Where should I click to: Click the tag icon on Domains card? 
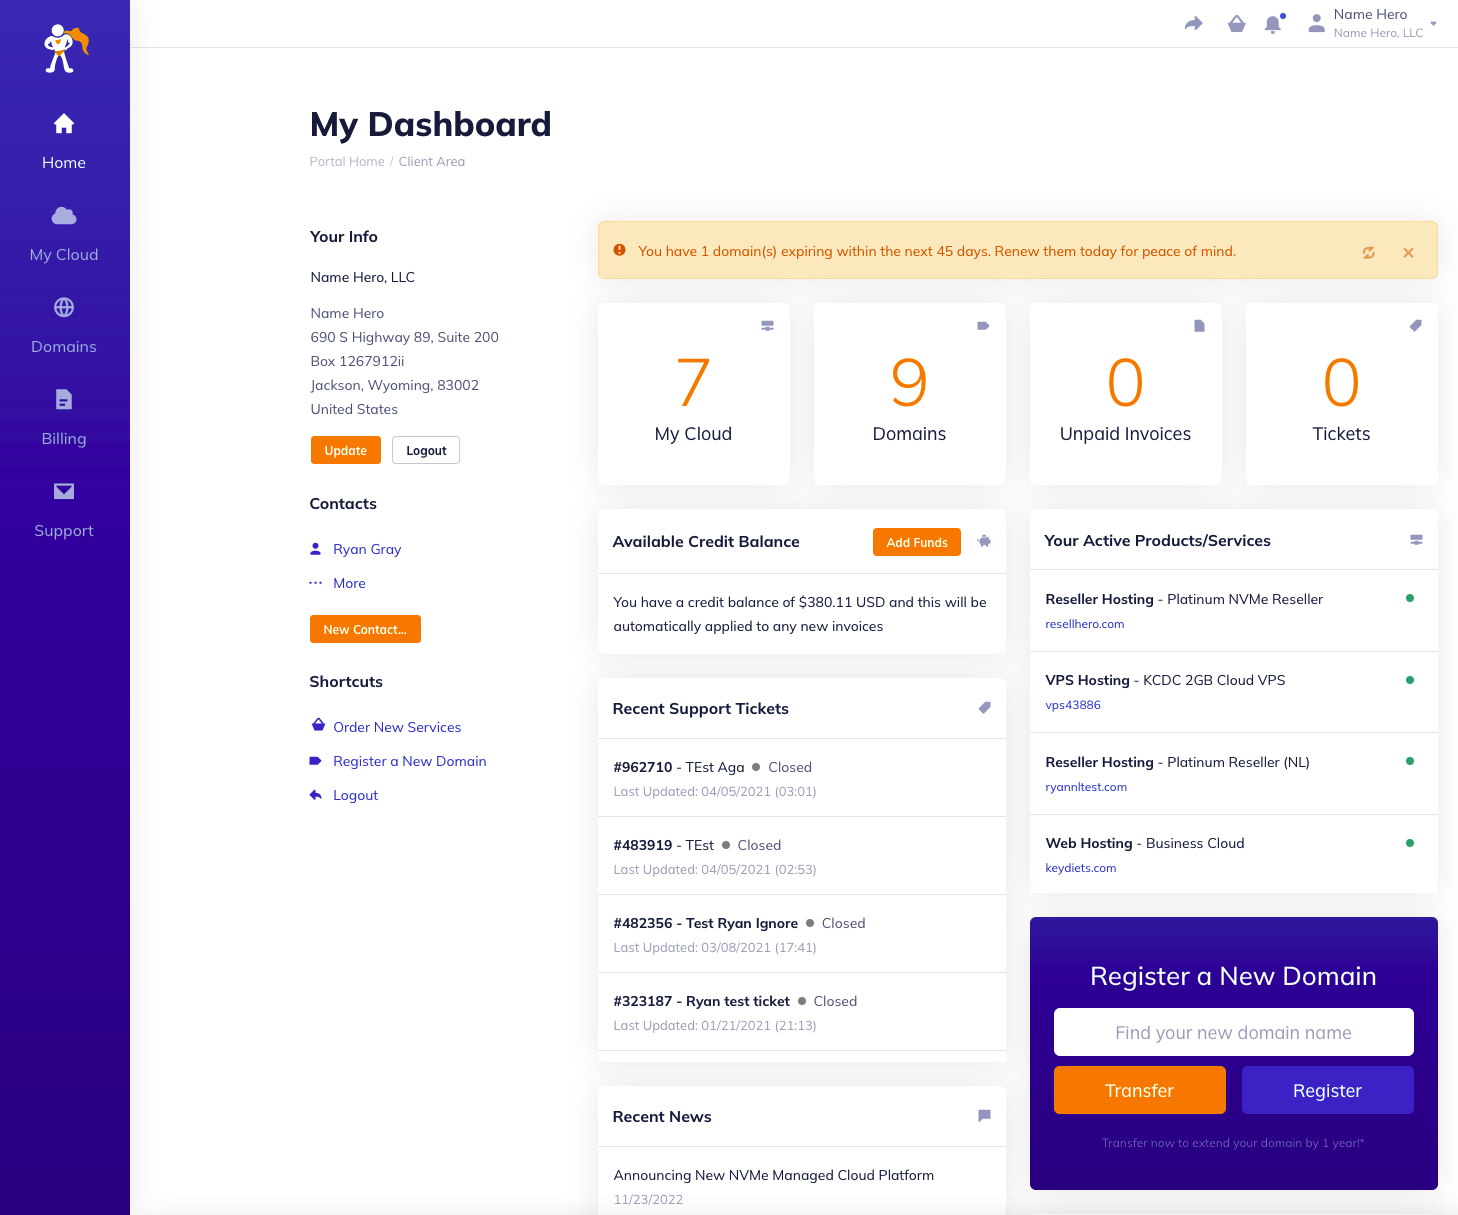pos(983,326)
